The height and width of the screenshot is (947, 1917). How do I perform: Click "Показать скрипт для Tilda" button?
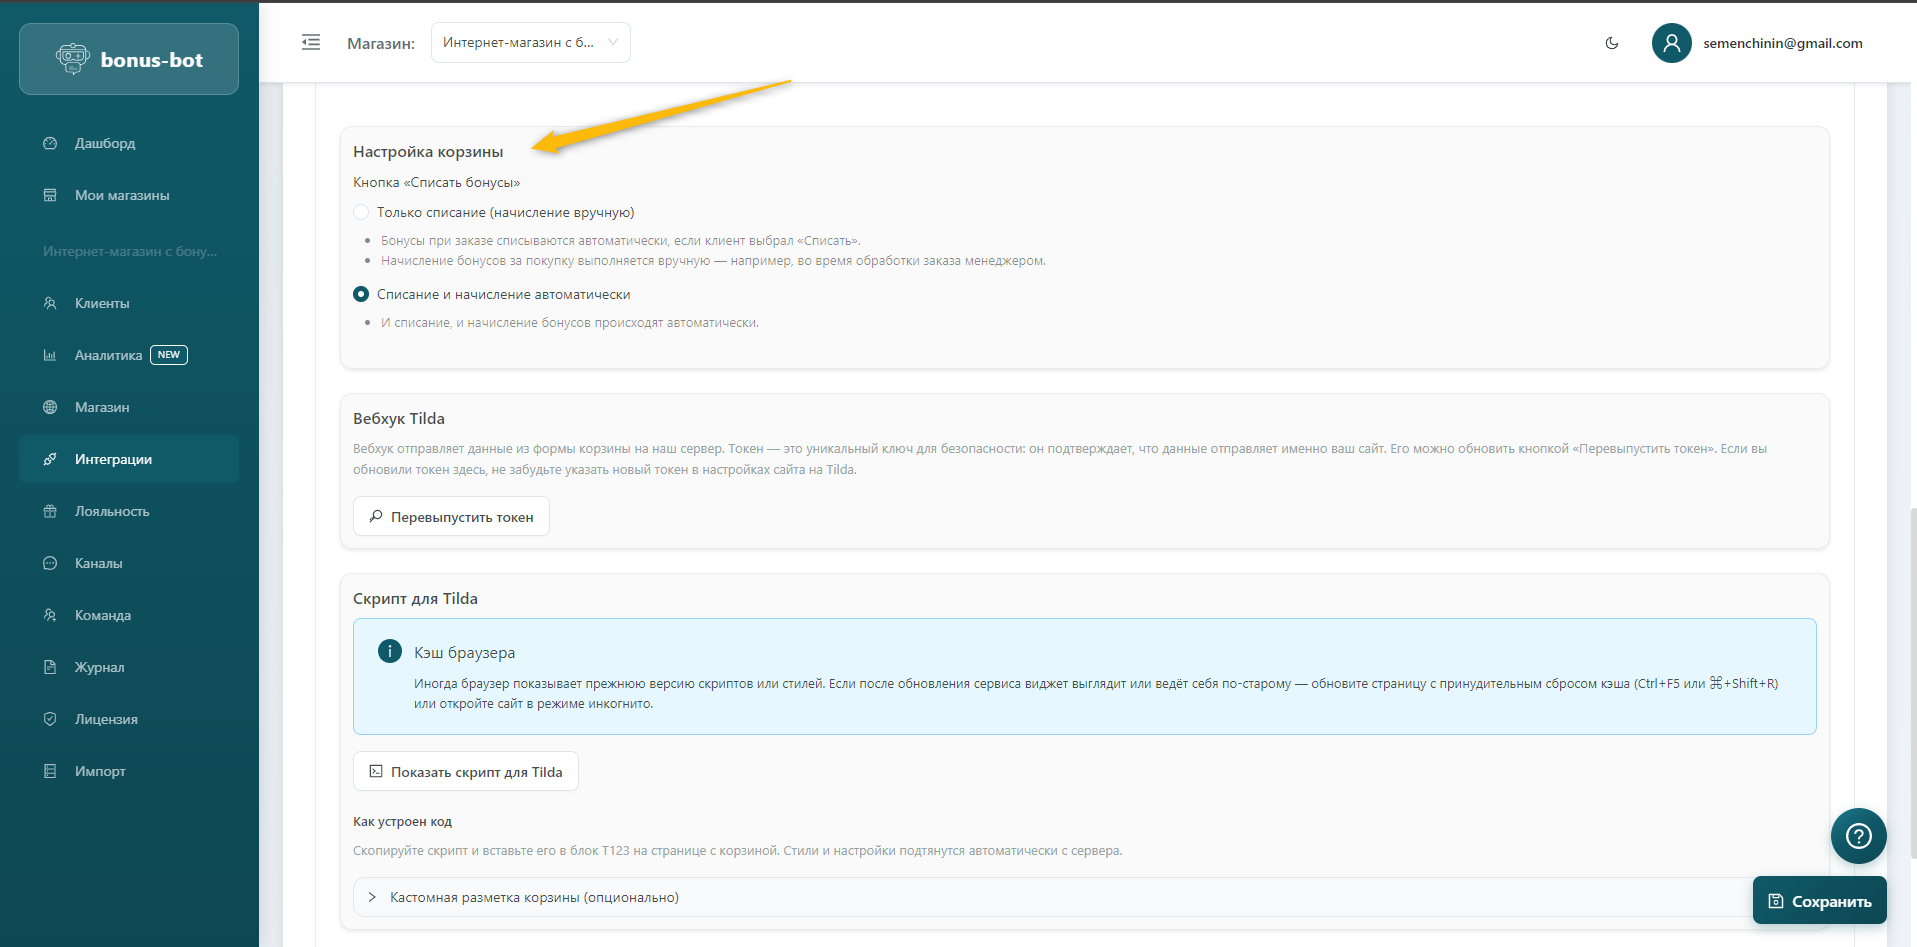pos(465,772)
